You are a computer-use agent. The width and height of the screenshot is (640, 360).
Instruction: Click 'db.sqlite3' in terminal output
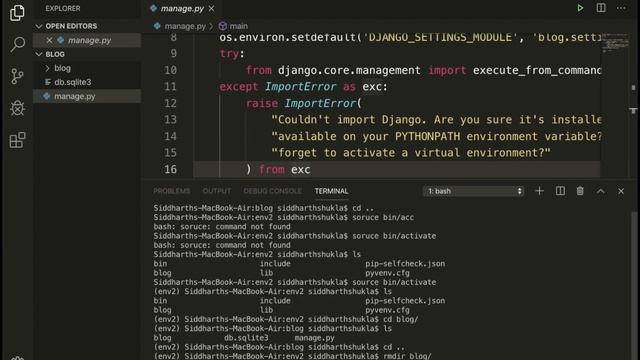coord(246,338)
